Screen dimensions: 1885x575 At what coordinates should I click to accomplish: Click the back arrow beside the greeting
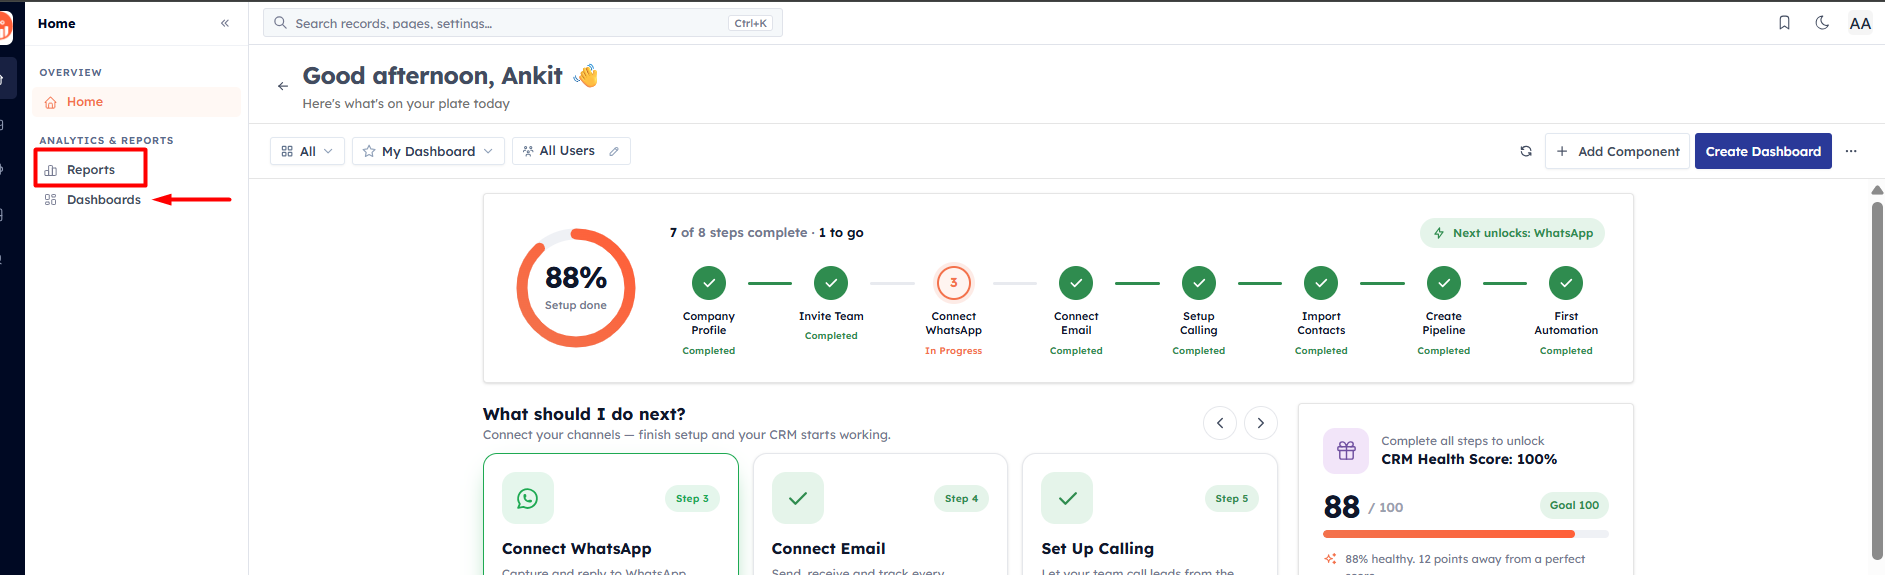[283, 86]
